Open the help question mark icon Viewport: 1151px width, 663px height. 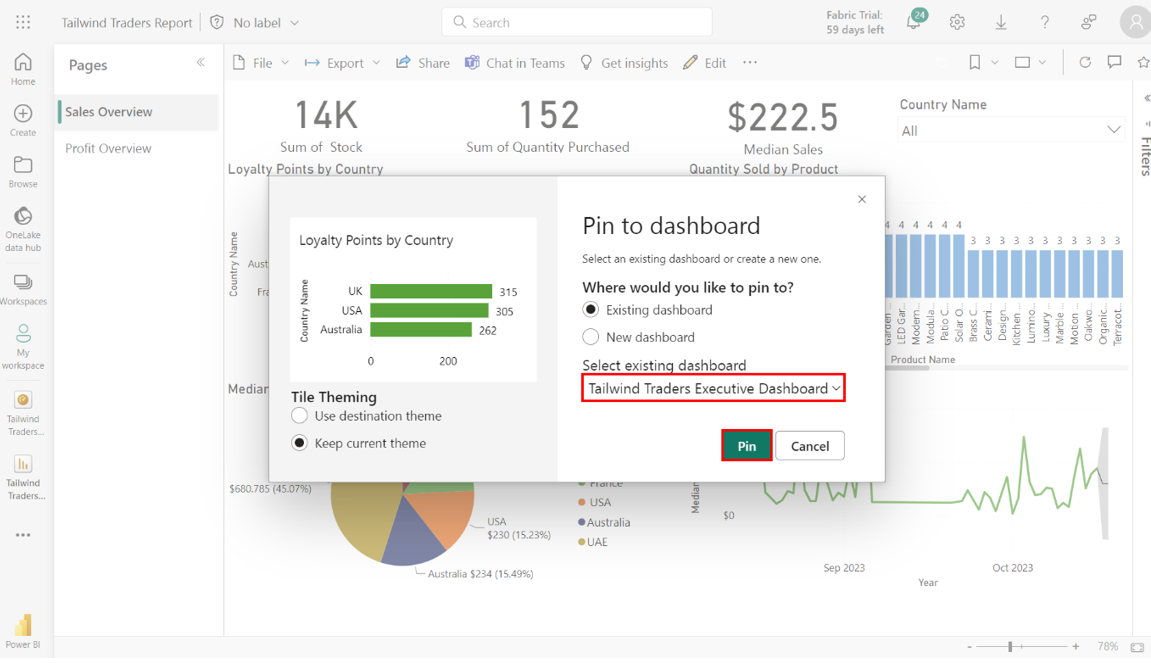click(x=1045, y=22)
